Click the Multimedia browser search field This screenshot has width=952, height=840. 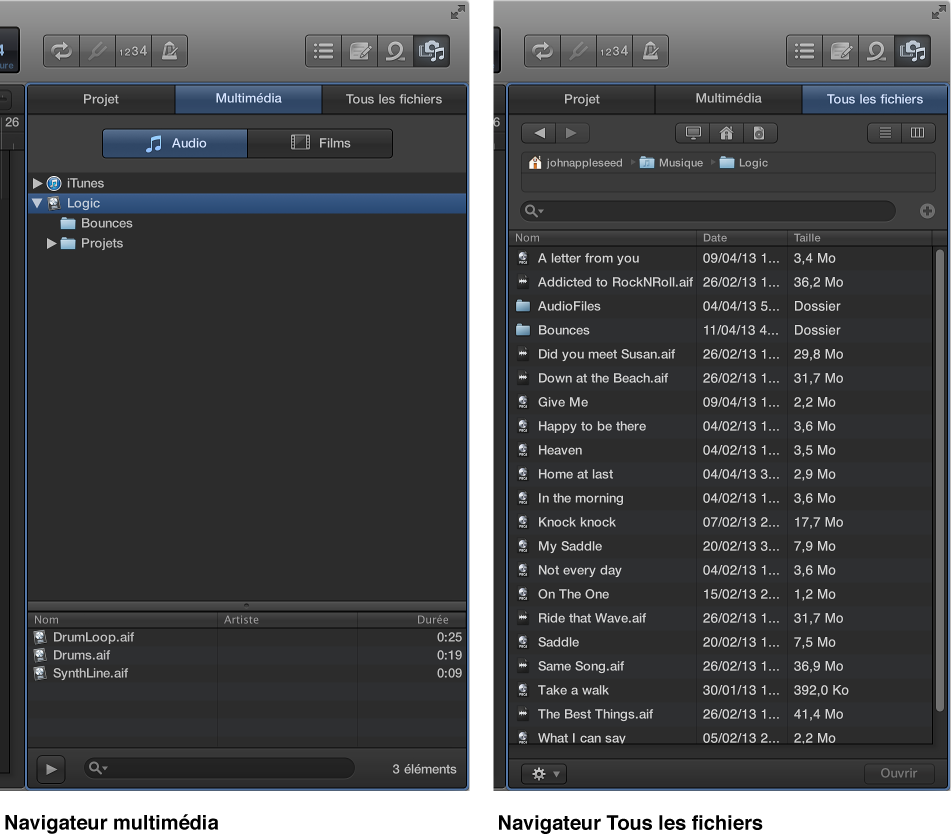point(219,768)
